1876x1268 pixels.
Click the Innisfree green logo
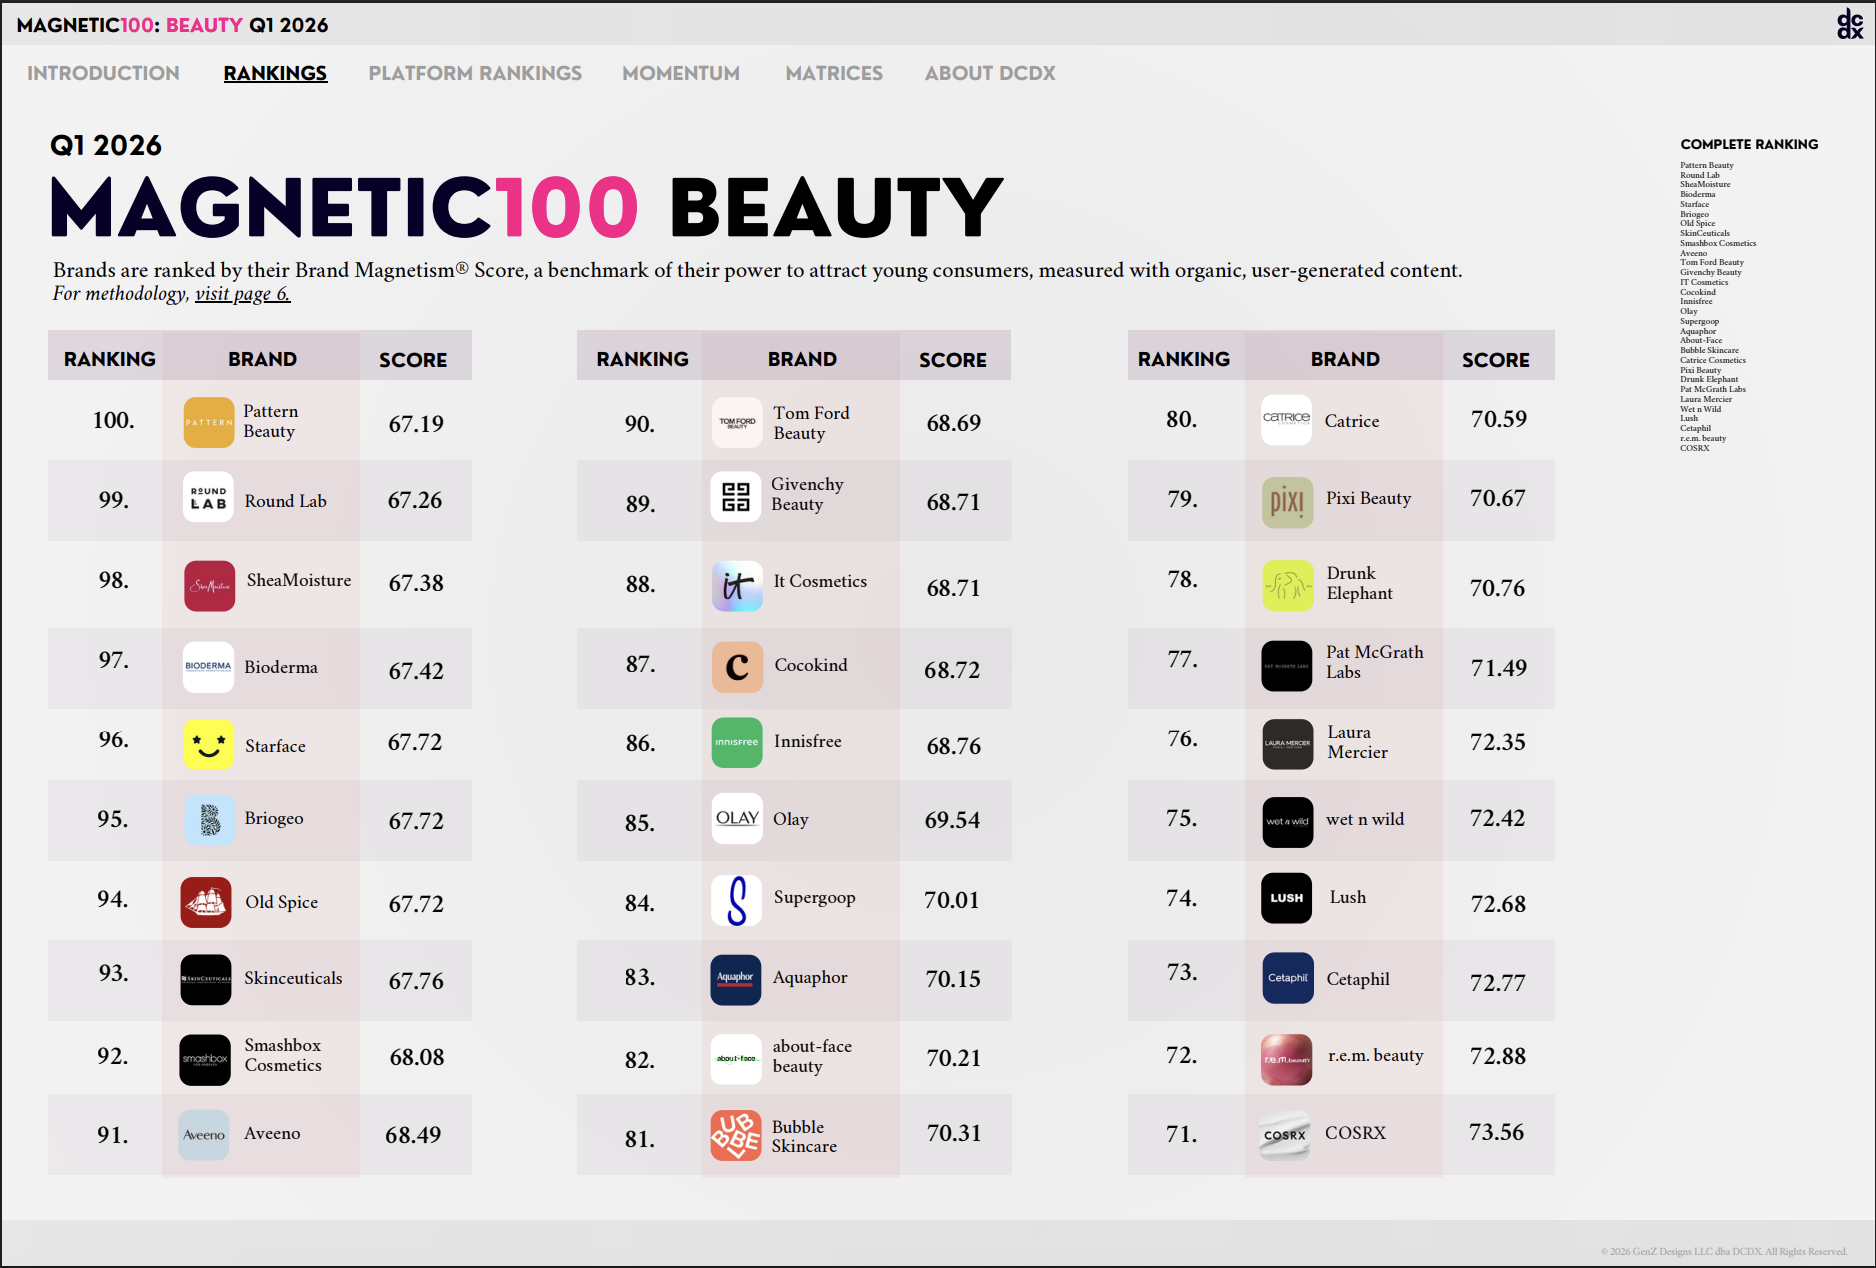737,743
